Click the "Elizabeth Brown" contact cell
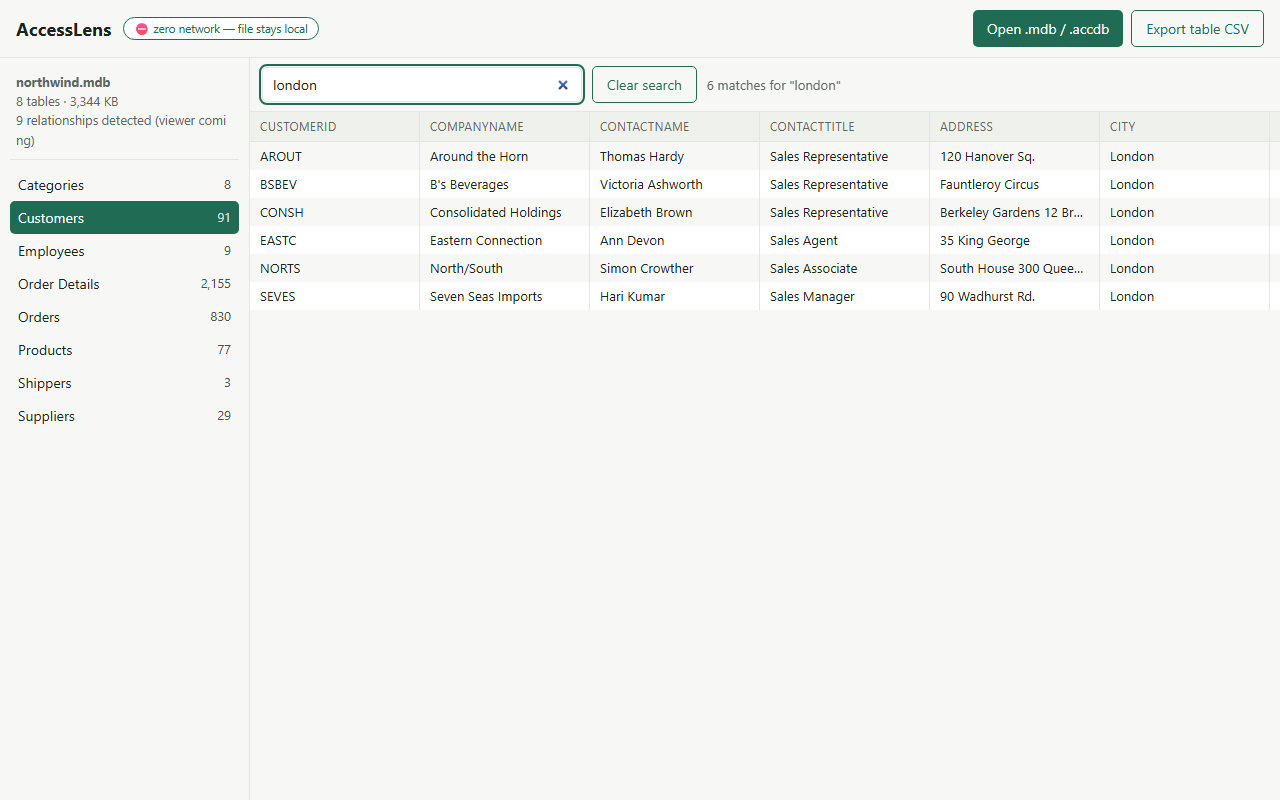Image resolution: width=1280 pixels, height=800 pixels. tap(675, 212)
